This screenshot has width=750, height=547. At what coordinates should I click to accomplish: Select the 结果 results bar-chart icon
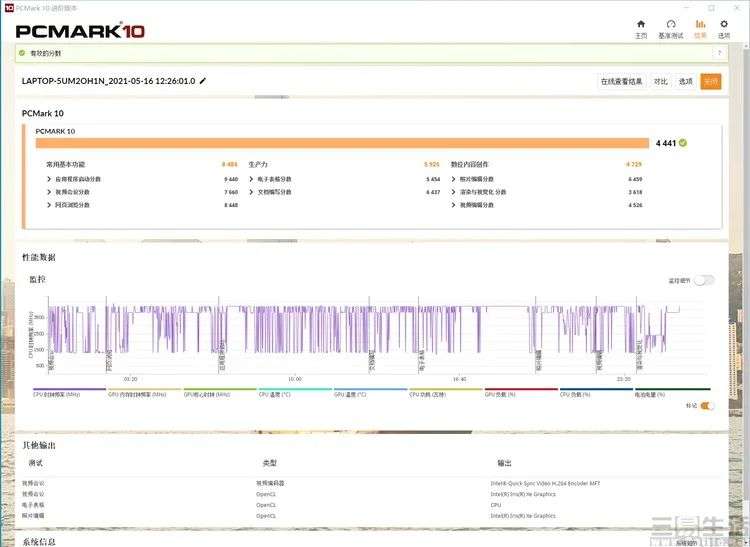(x=700, y=24)
